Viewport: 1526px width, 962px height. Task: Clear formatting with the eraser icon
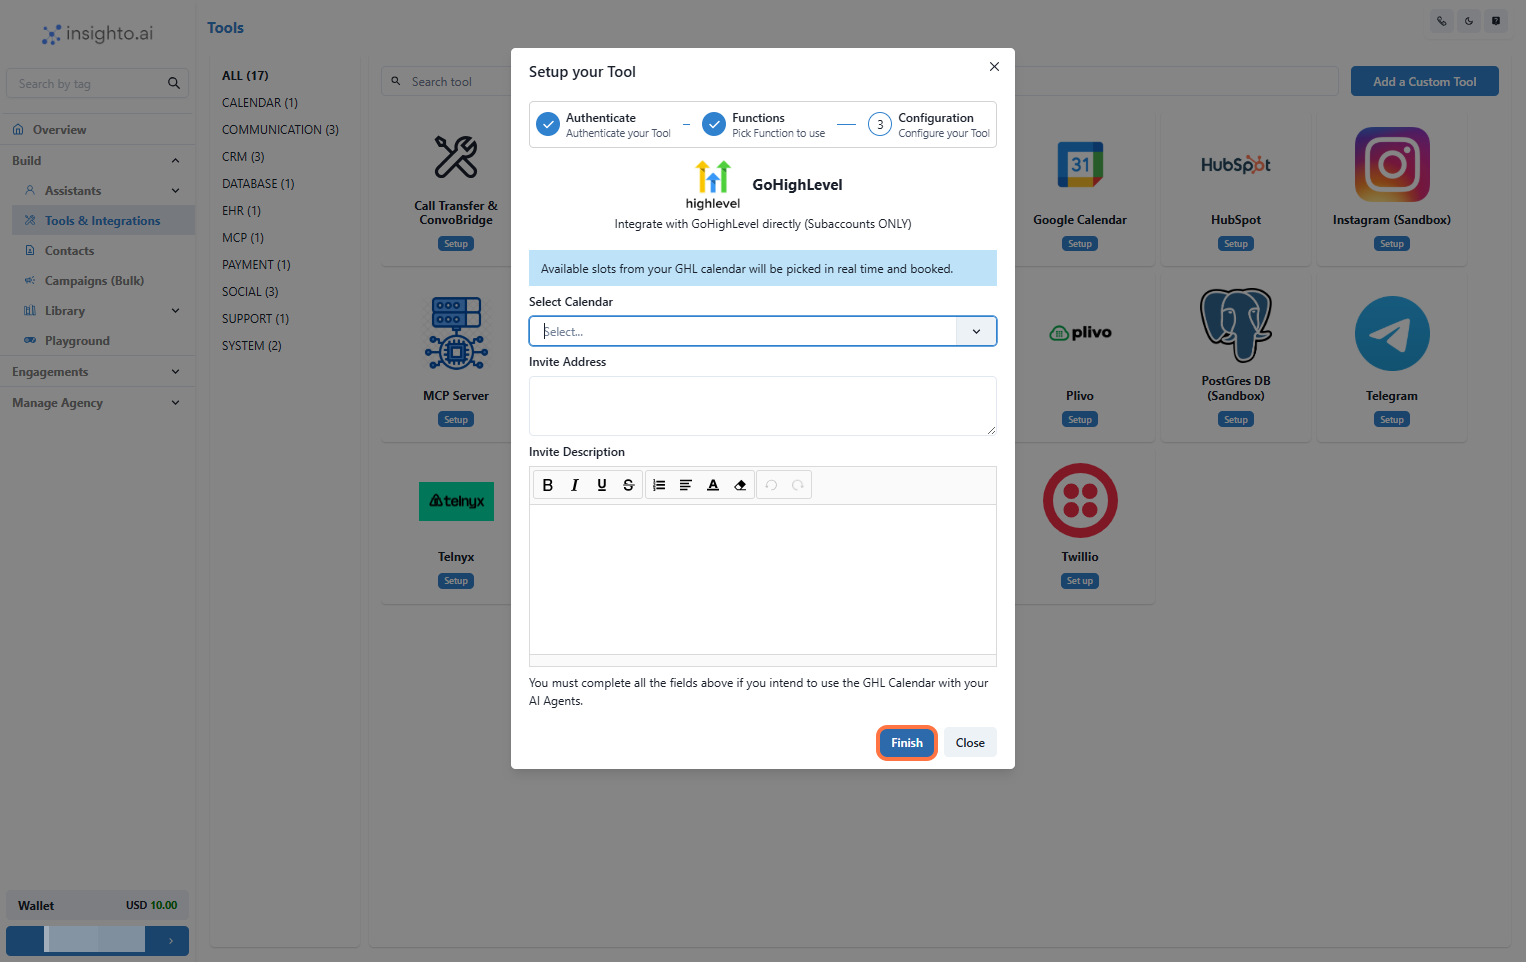pyautogui.click(x=740, y=485)
